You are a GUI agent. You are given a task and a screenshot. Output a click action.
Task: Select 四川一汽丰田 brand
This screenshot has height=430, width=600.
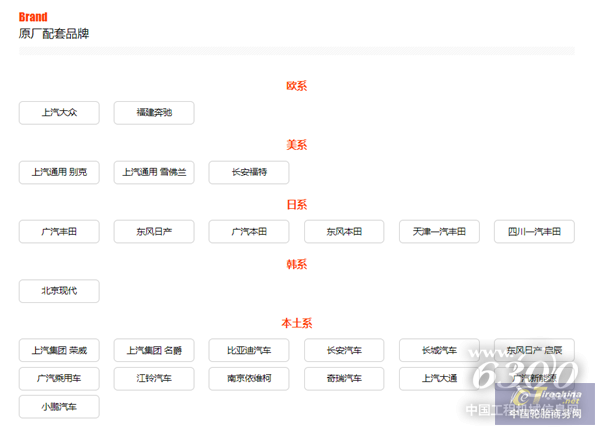coord(534,232)
